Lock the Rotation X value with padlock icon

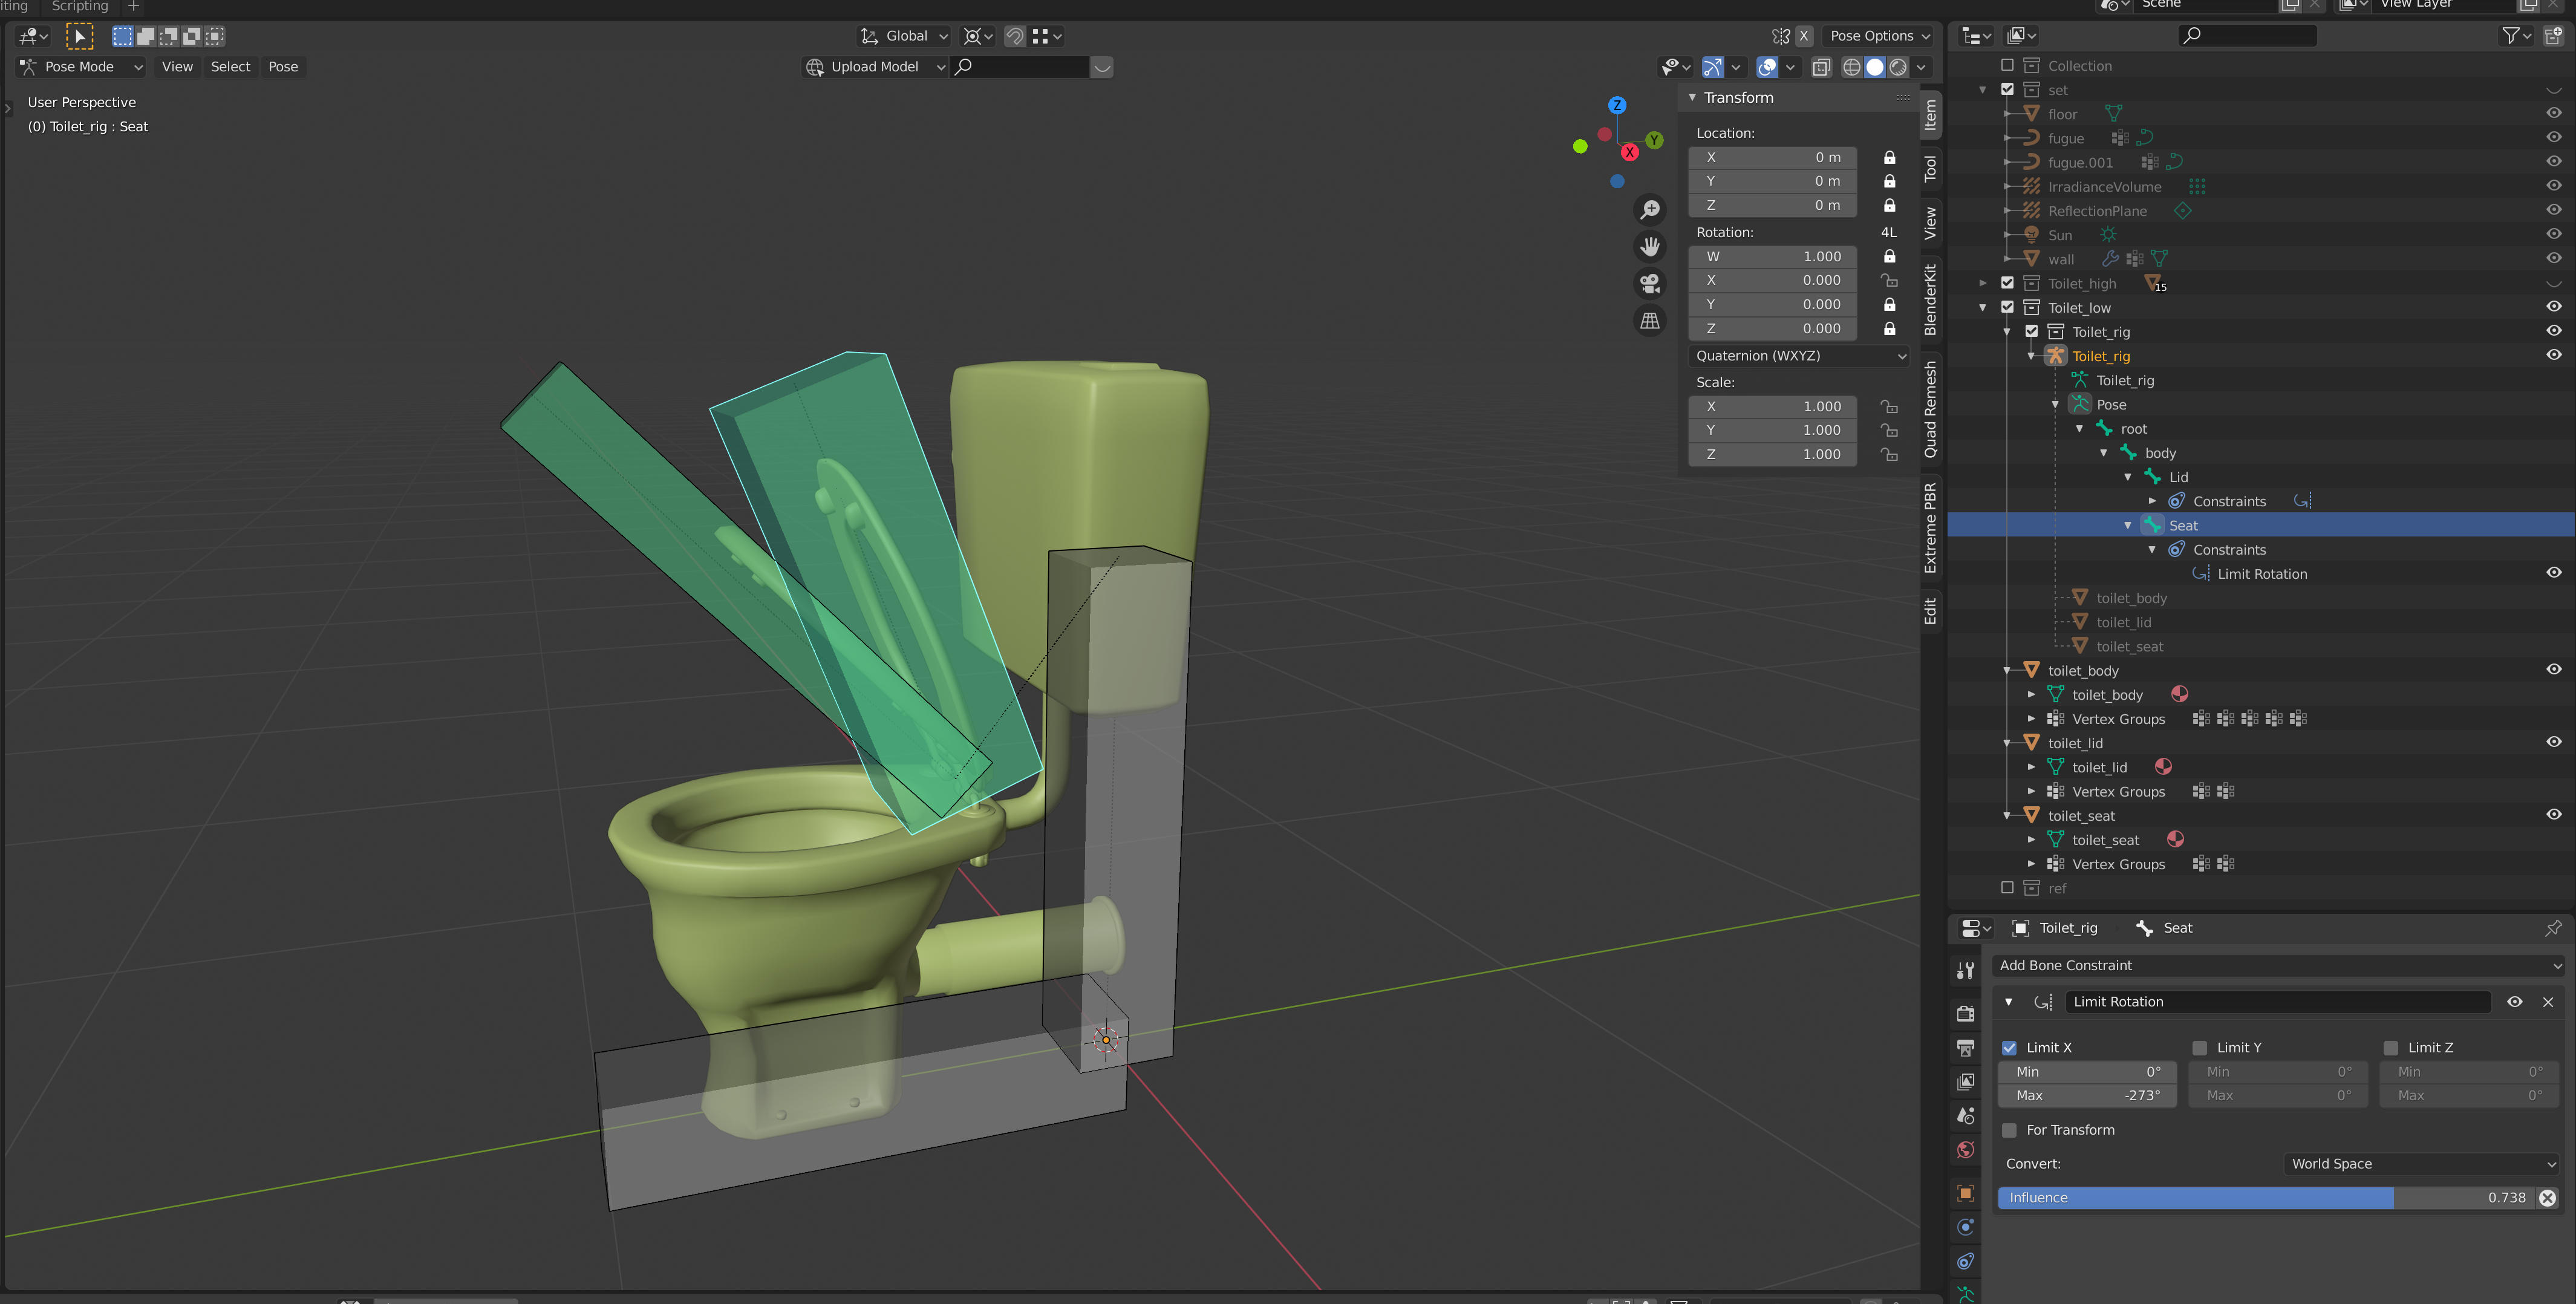[x=1890, y=280]
